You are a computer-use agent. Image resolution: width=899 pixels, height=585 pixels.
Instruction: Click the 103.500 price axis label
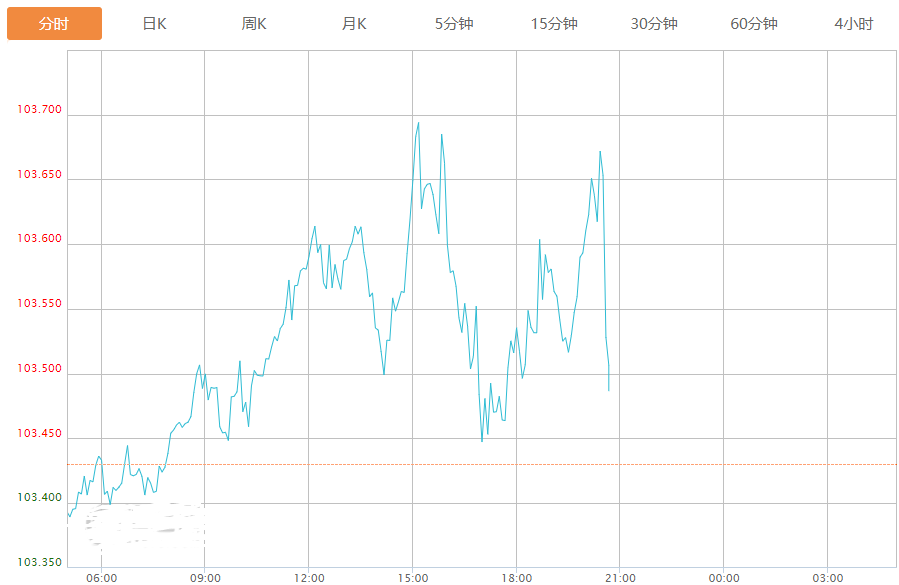click(40, 369)
